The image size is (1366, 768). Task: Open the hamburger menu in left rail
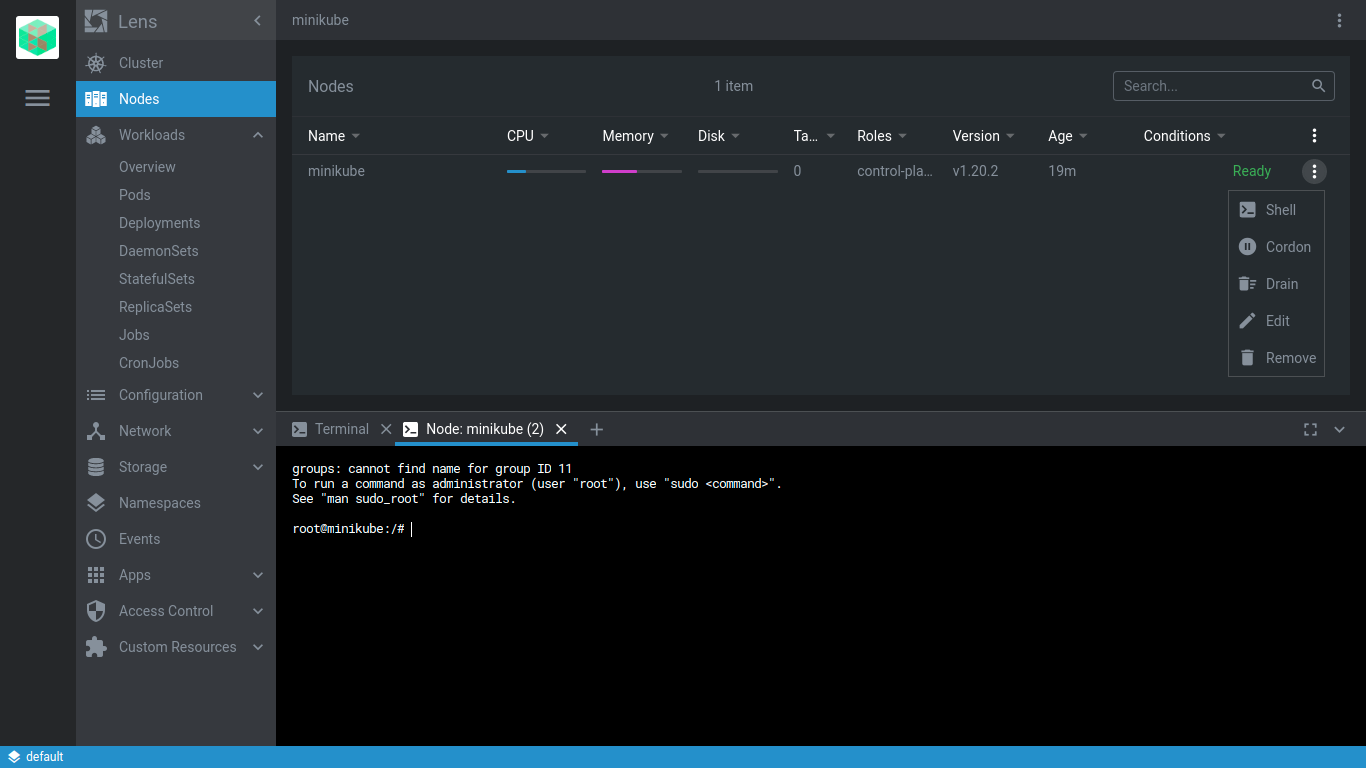pos(37,98)
